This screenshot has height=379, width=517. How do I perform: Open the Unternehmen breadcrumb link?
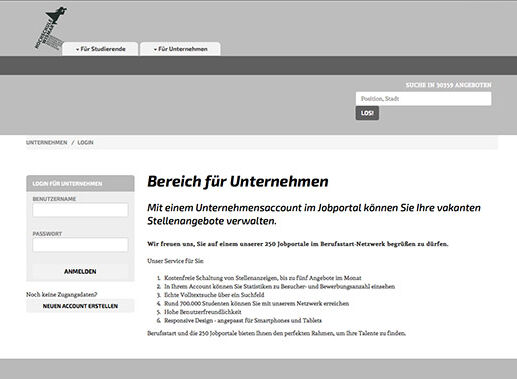click(47, 142)
